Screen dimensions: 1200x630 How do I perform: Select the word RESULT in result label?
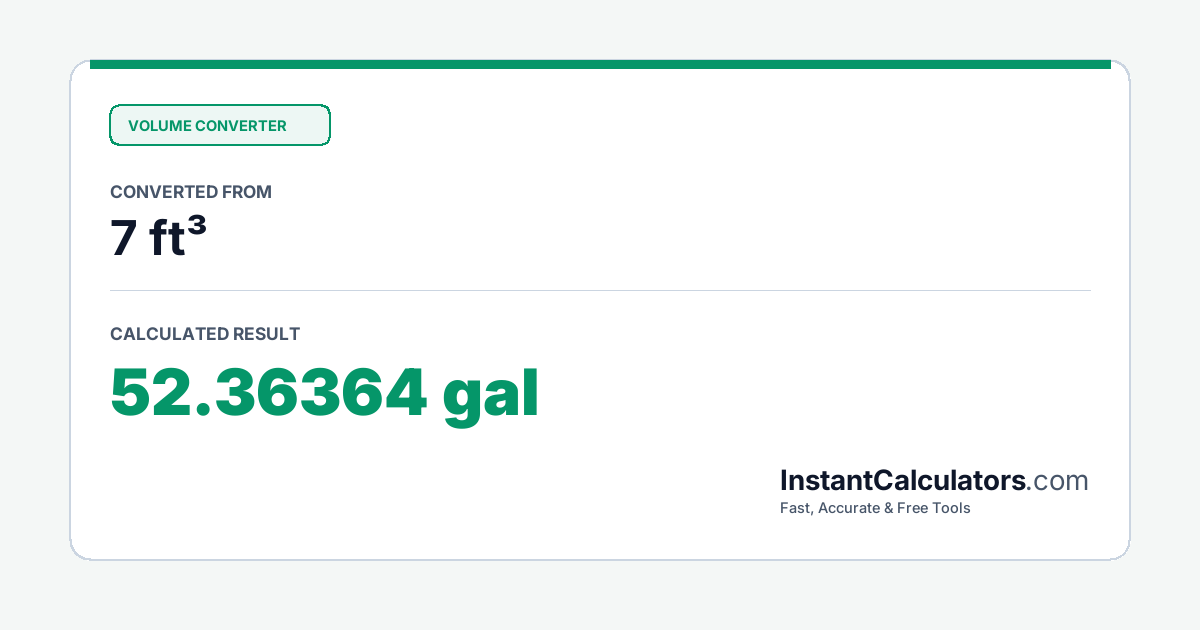(x=266, y=334)
